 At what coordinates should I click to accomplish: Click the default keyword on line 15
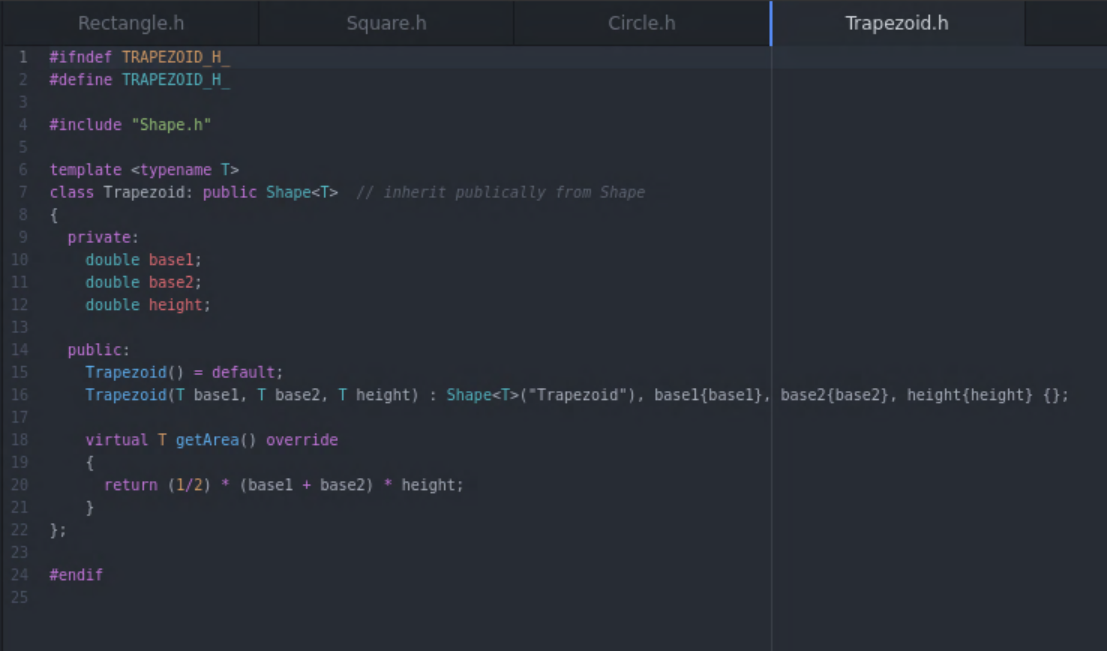tap(243, 373)
